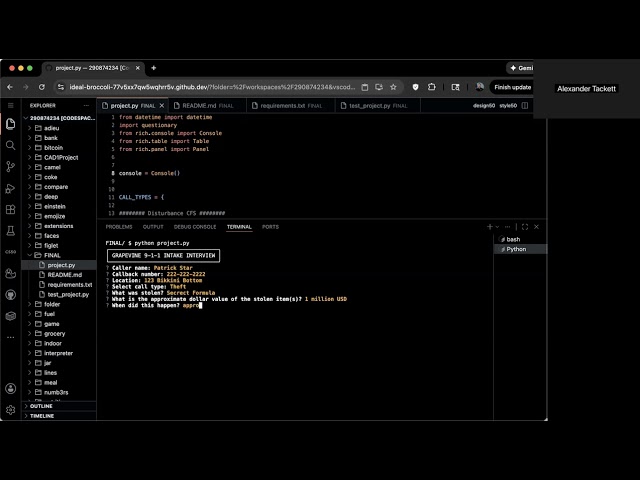Open the Search view in activity bar
The image size is (640, 480).
[x=11, y=145]
